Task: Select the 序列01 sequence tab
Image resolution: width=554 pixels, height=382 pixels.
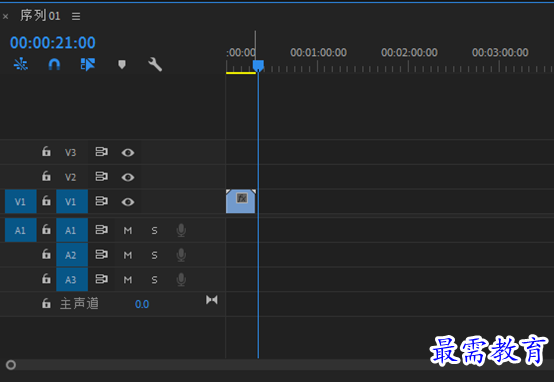Action: point(40,16)
